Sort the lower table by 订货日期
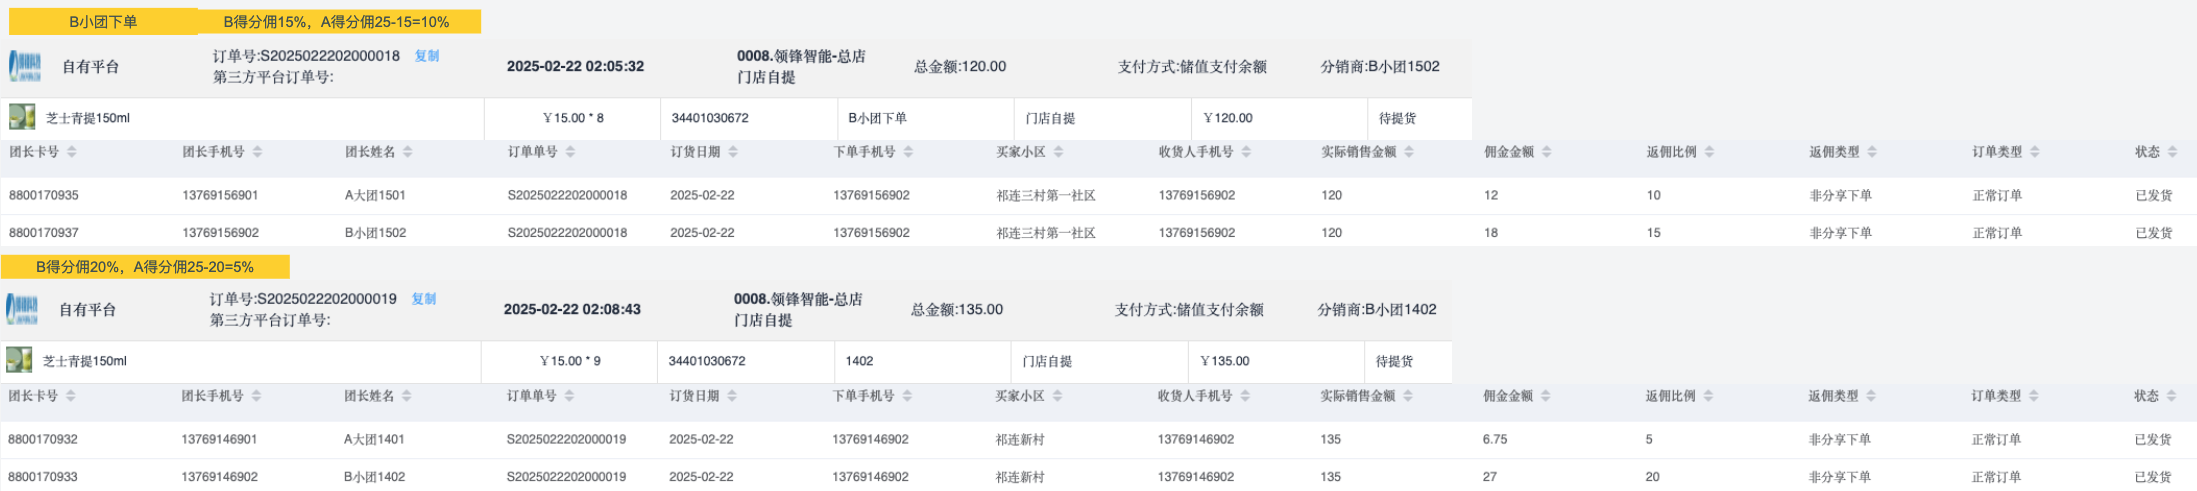The width and height of the screenshot is (2197, 491). [732, 396]
